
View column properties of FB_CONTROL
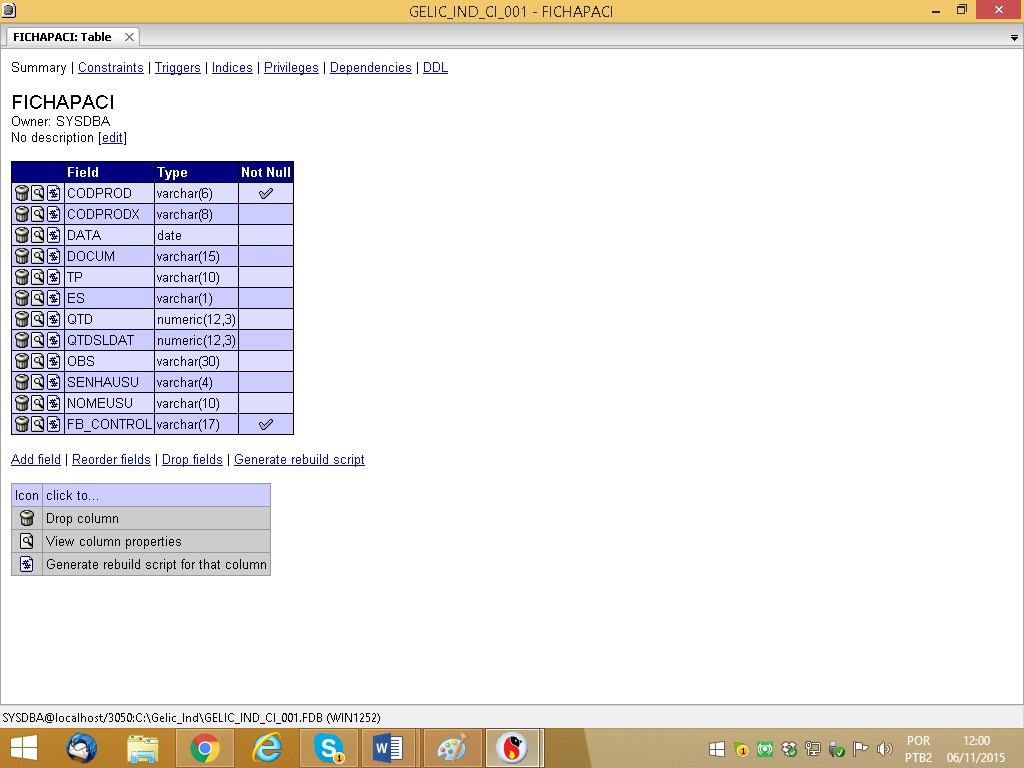click(x=38, y=424)
